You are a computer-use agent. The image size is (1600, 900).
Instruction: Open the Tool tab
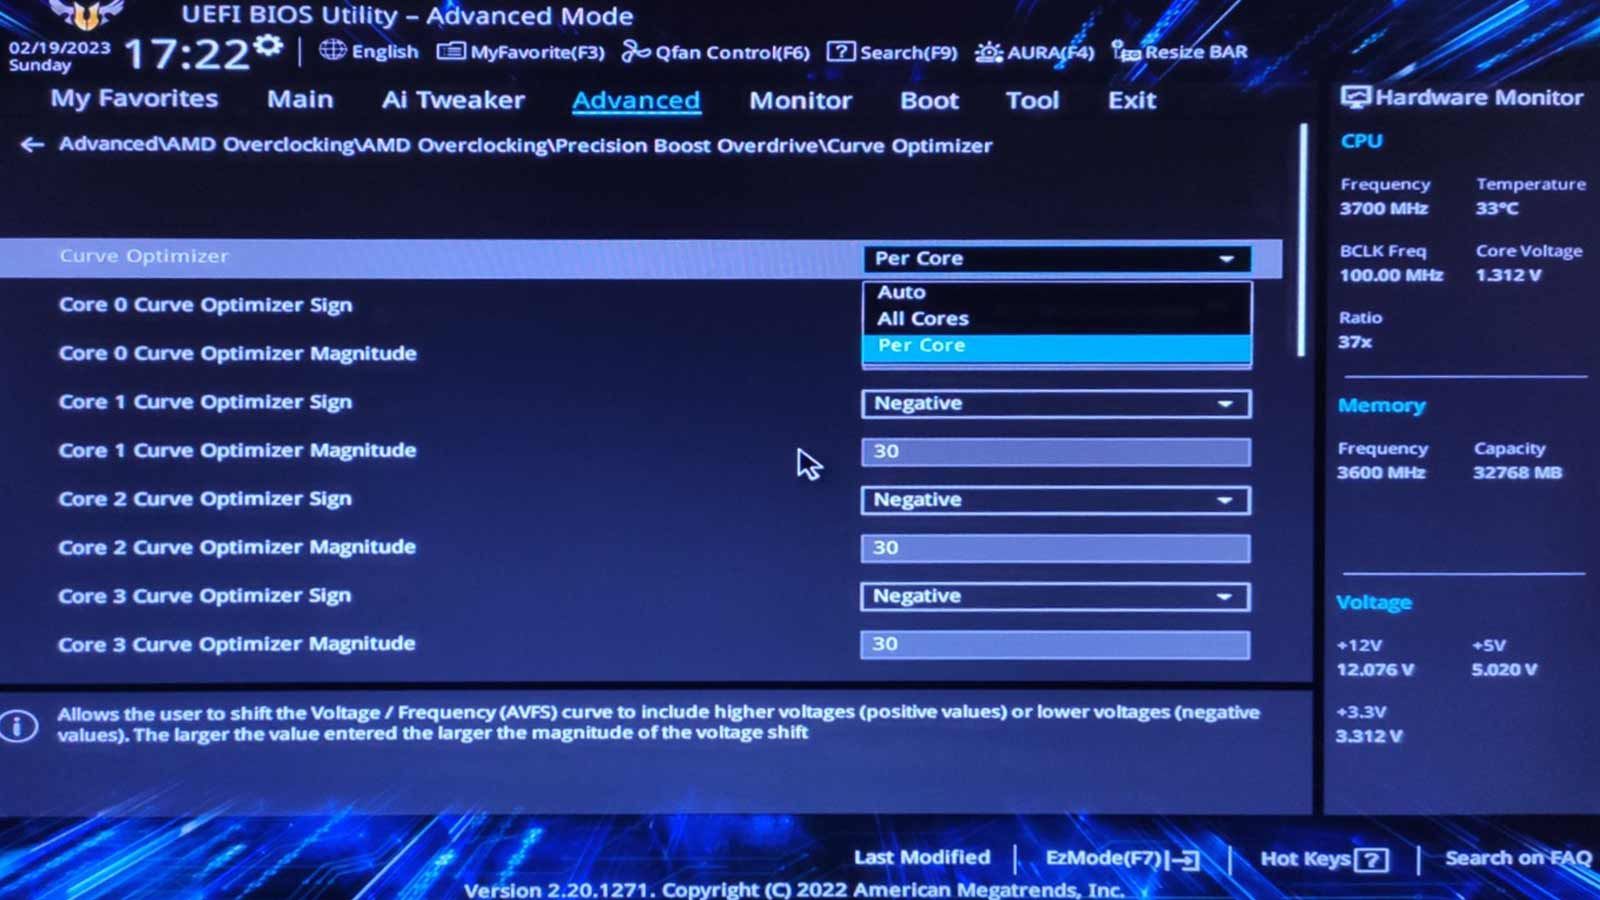coord(1032,100)
